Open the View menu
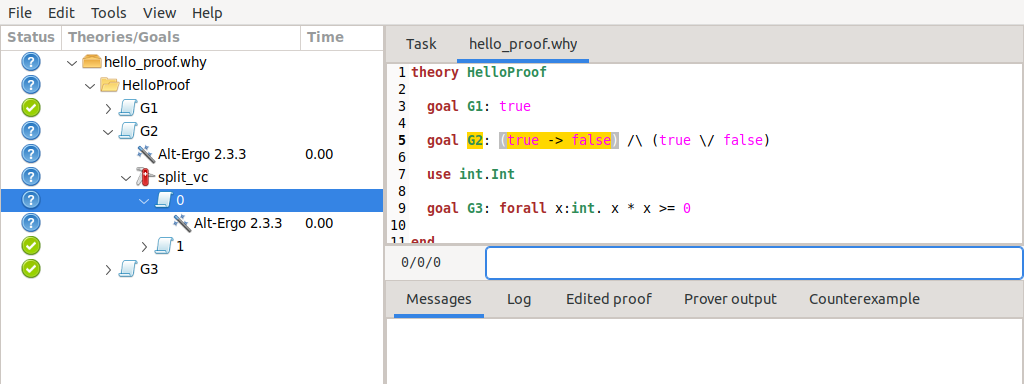Image resolution: width=1024 pixels, height=384 pixels. point(159,12)
